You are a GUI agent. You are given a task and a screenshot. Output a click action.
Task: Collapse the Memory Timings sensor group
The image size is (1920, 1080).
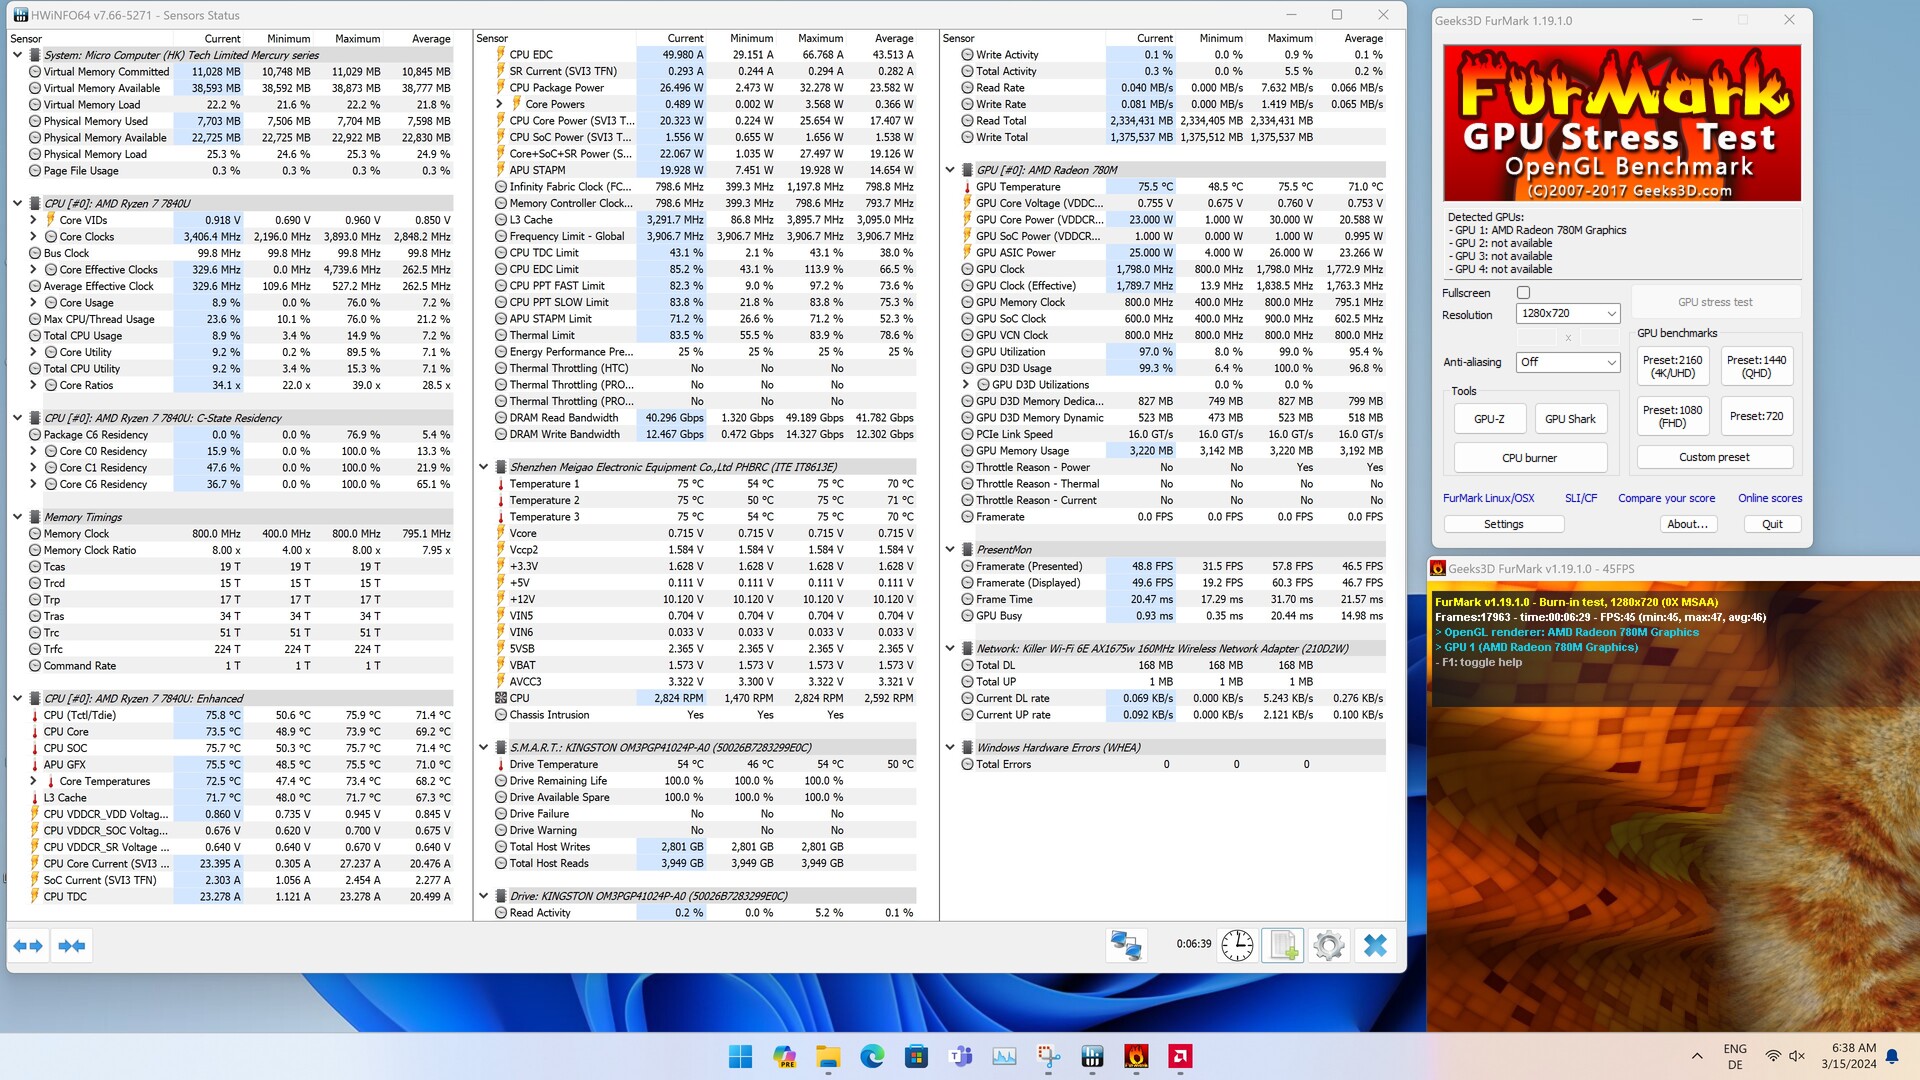point(17,517)
